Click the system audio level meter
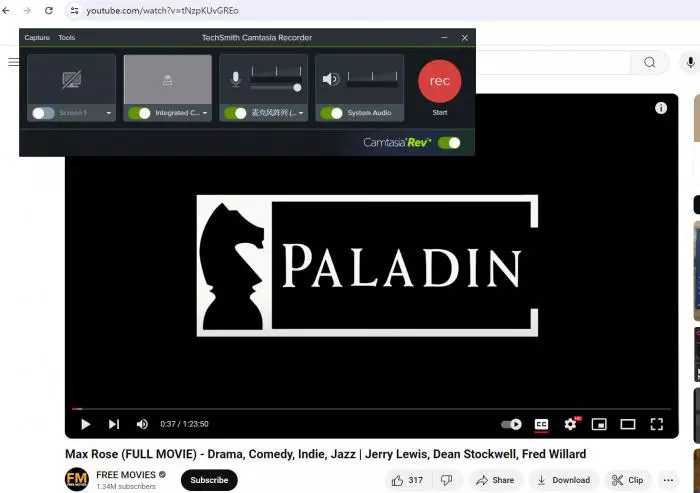 pyautogui.click(x=372, y=79)
